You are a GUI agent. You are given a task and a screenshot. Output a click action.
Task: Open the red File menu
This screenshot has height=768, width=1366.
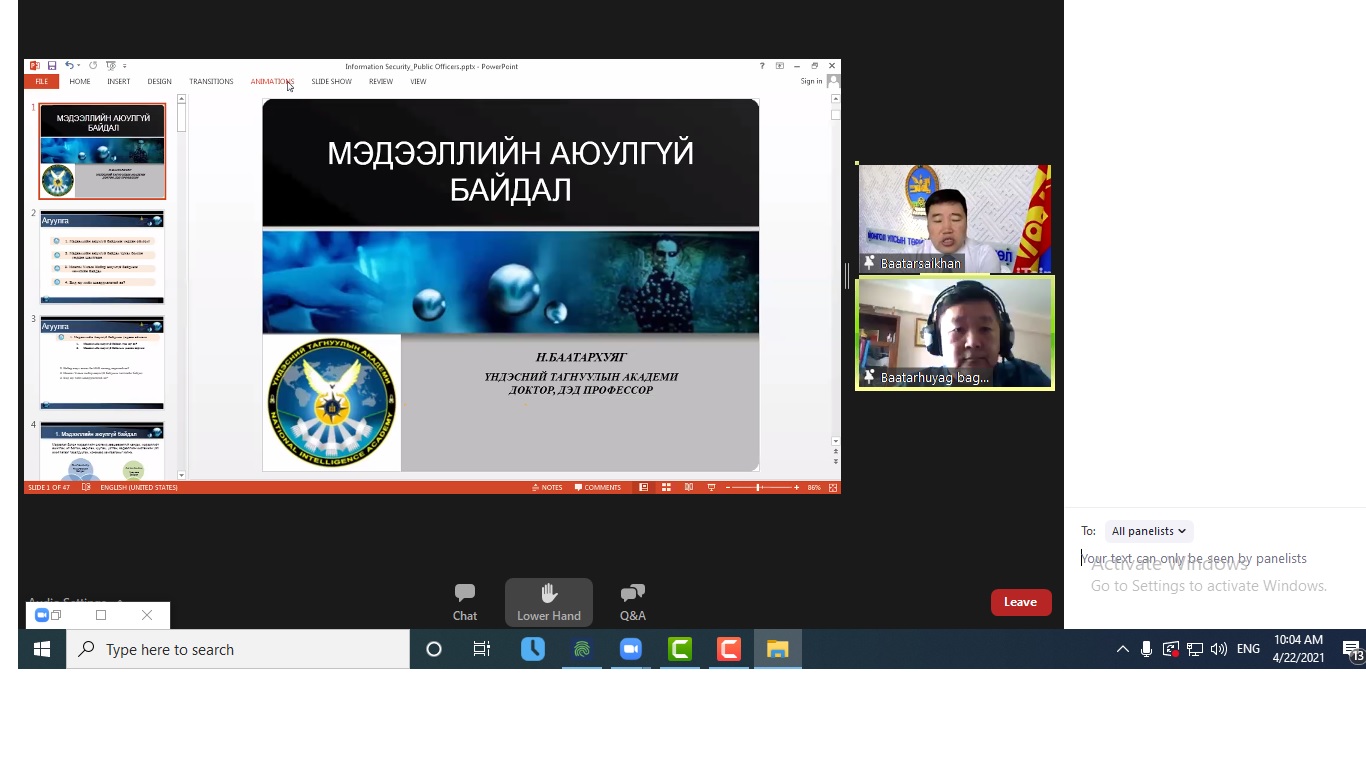coord(41,82)
